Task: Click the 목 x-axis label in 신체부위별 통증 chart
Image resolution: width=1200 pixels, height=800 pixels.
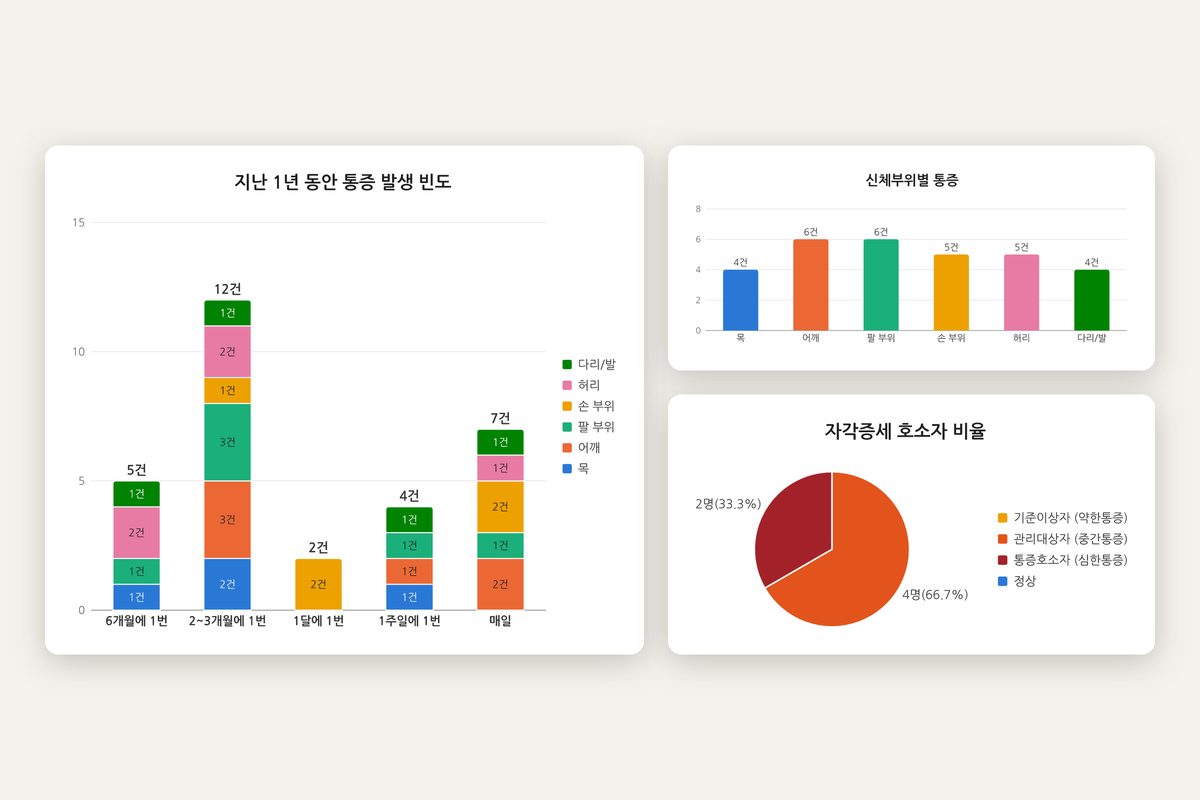Action: (741, 338)
